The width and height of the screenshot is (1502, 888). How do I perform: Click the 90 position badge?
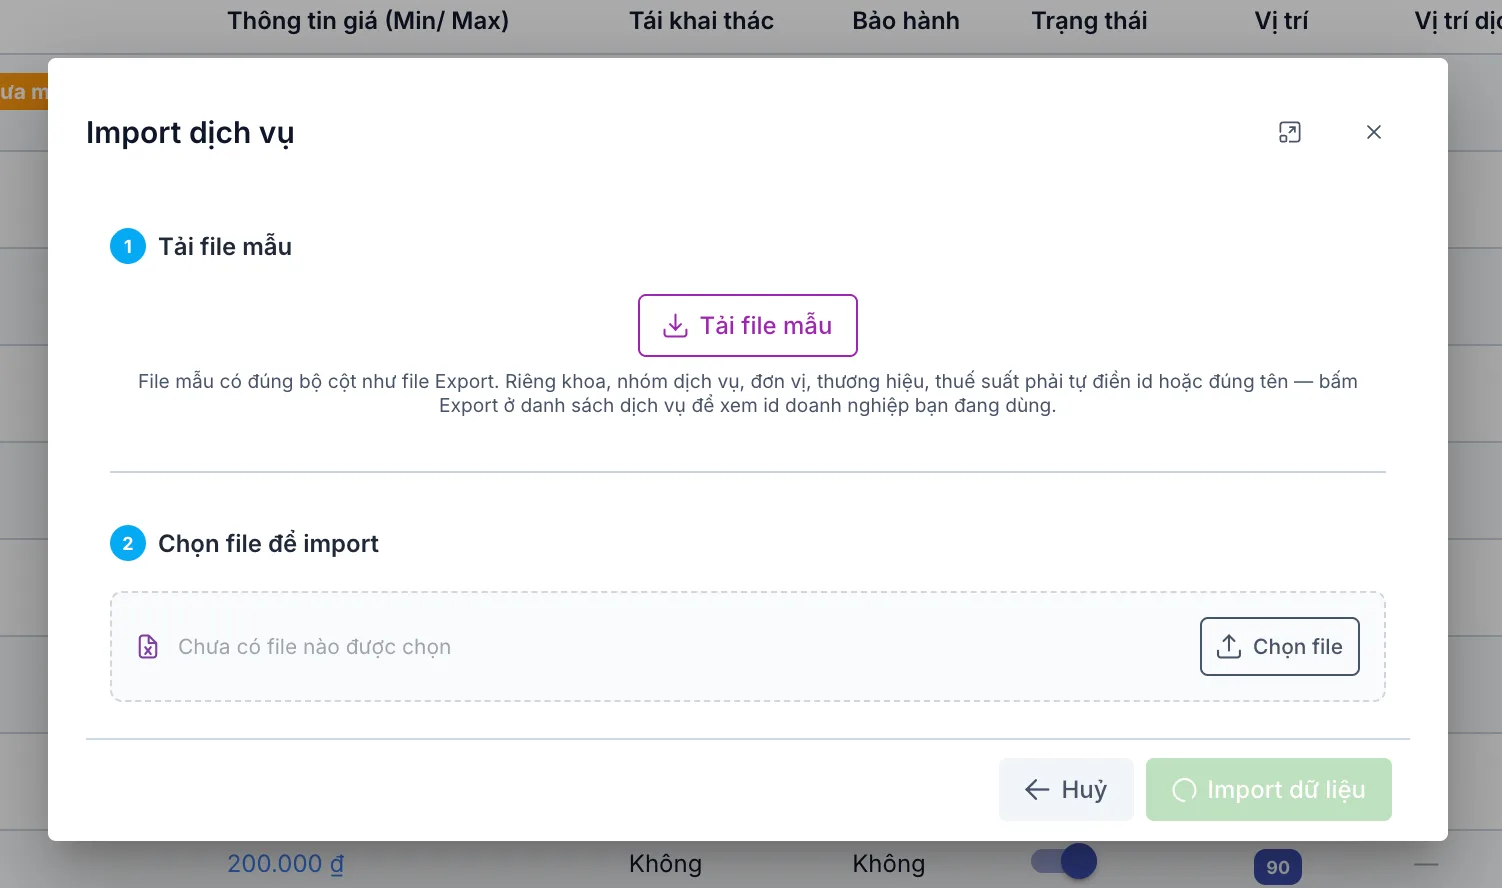coord(1278,867)
